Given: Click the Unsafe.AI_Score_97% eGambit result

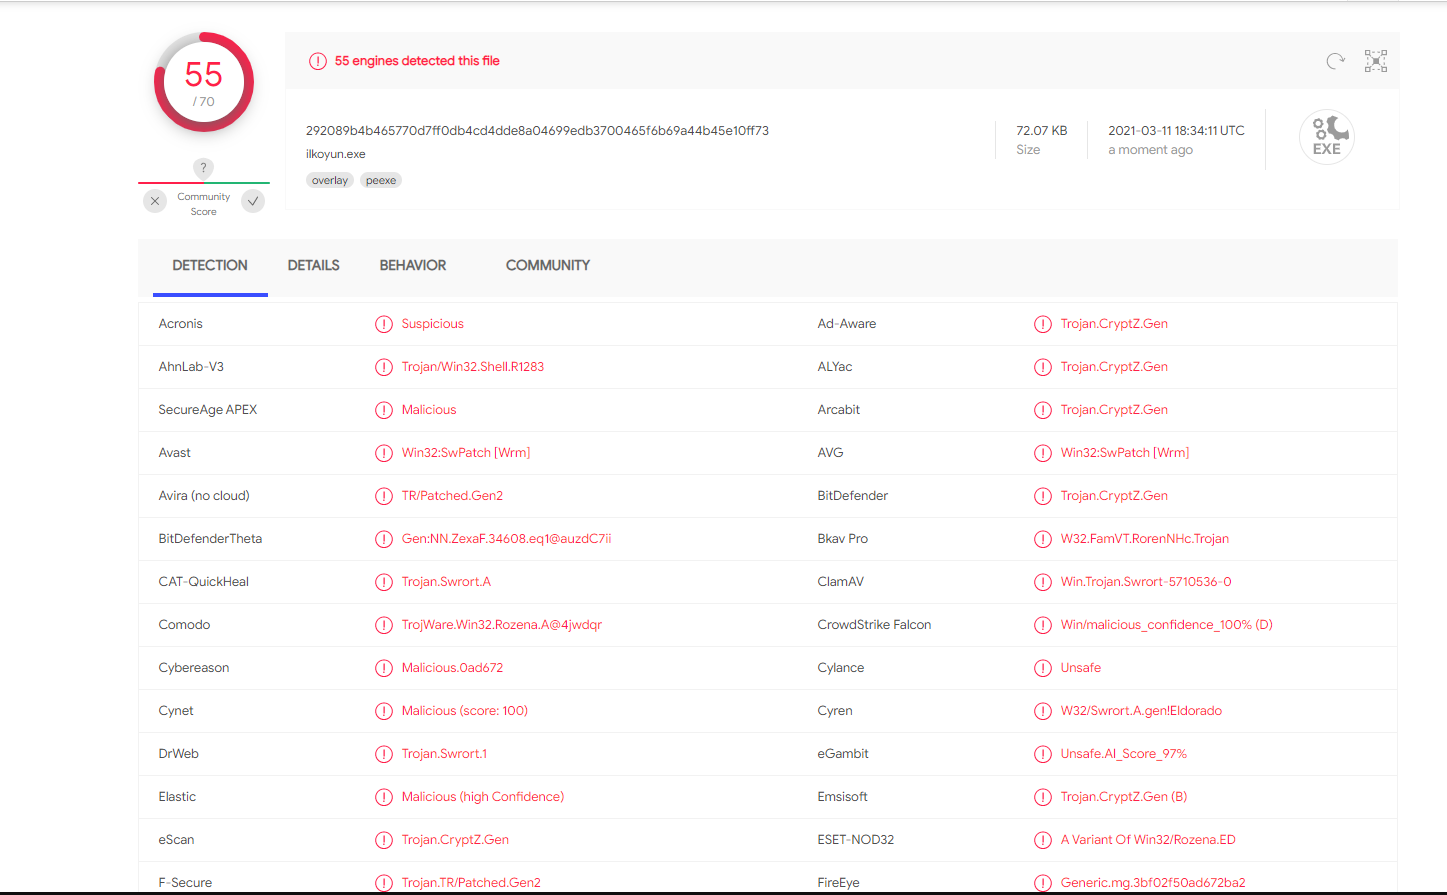Looking at the screenshot, I should [x=1124, y=754].
